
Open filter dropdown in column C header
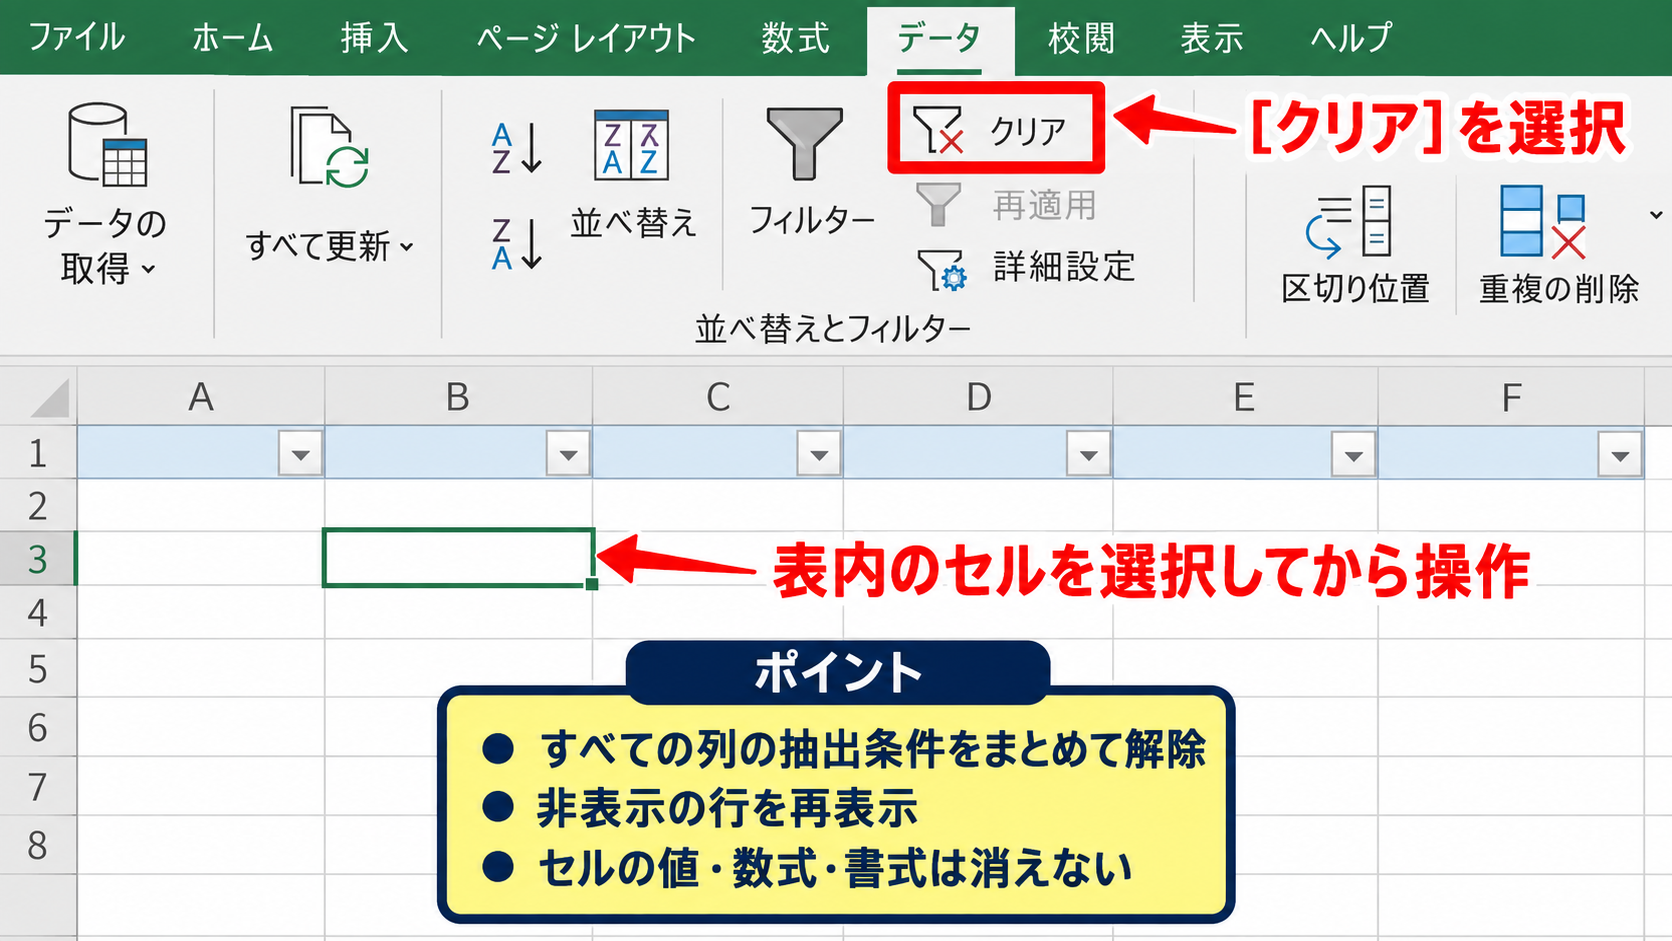819,454
